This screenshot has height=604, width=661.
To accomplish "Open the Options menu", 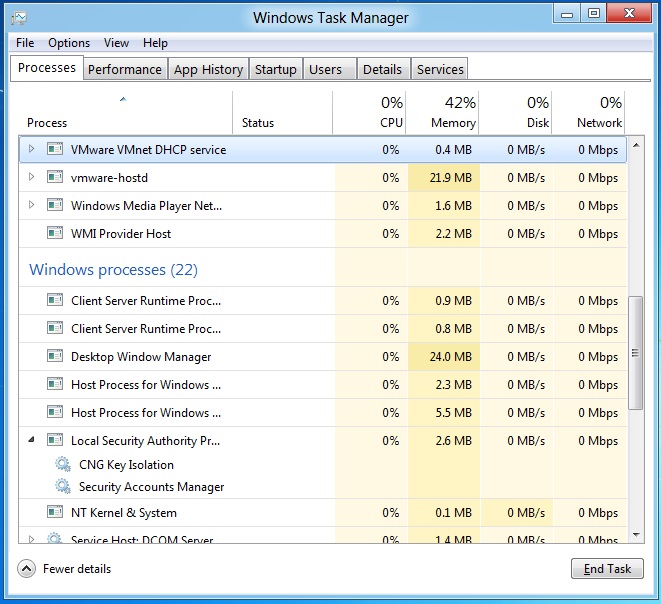I will 69,43.
